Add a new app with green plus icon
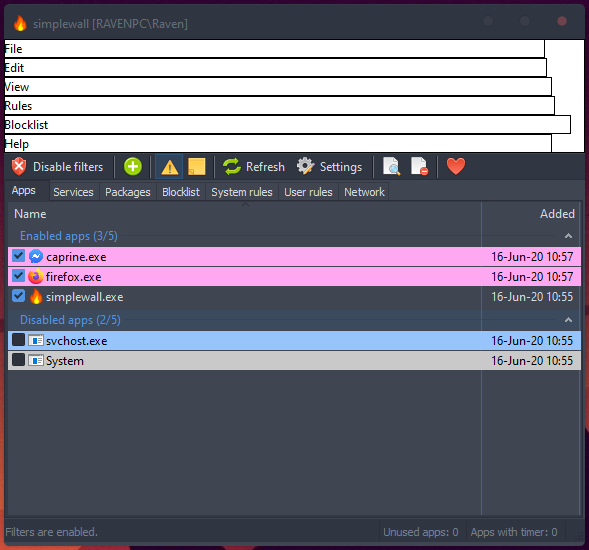 point(133,166)
